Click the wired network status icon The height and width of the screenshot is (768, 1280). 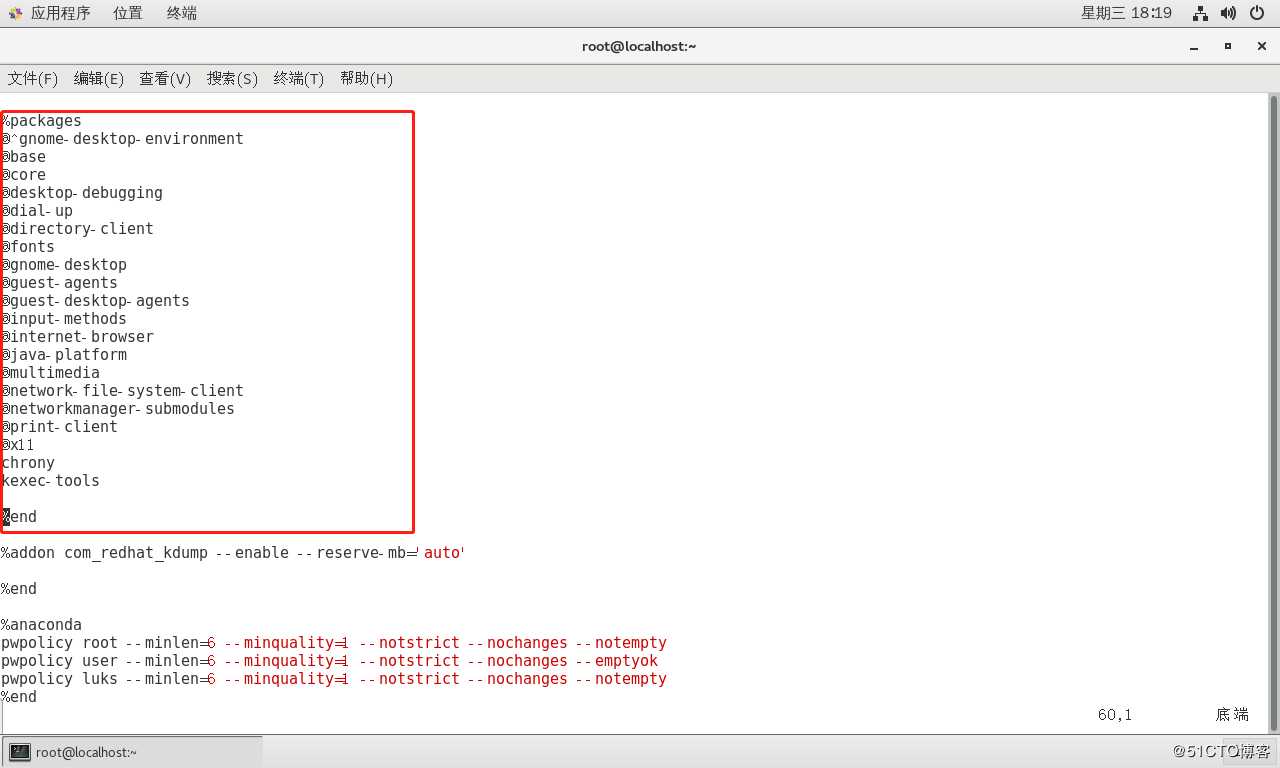1201,13
